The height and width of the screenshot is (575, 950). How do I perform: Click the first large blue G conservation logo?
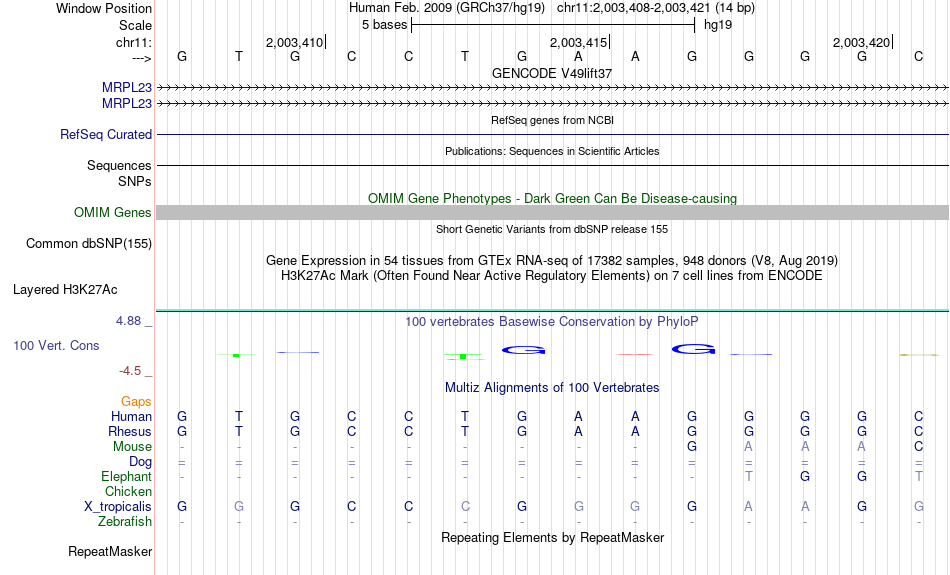click(523, 350)
